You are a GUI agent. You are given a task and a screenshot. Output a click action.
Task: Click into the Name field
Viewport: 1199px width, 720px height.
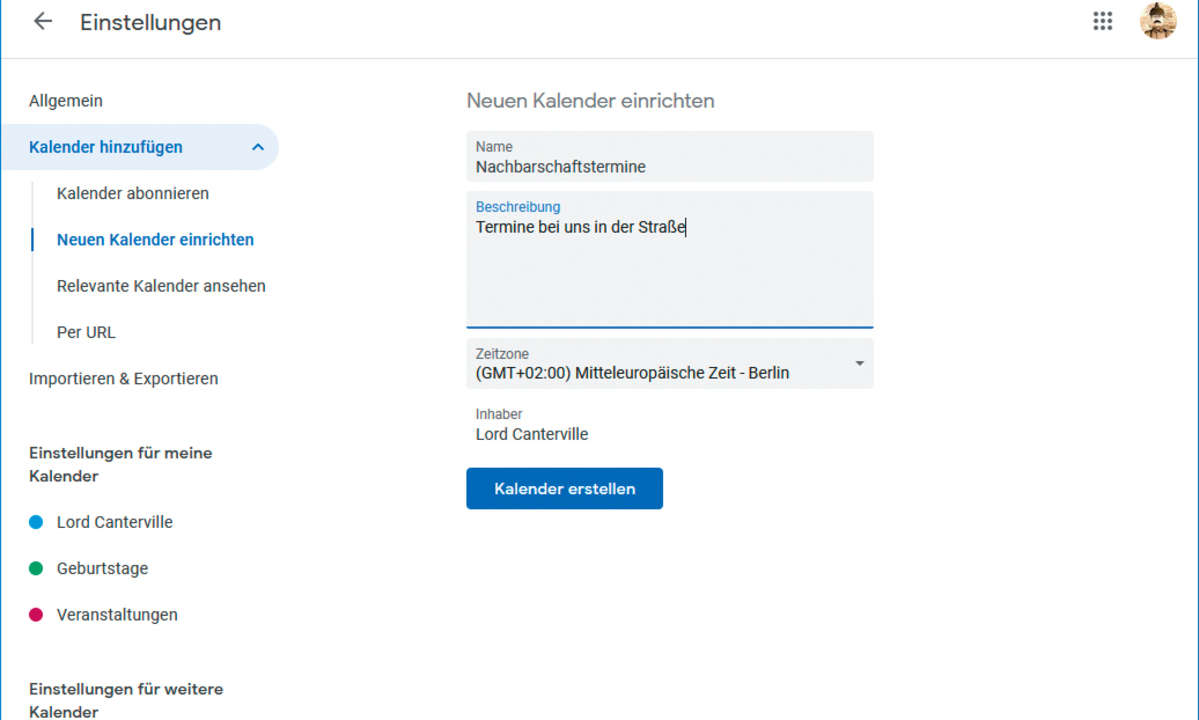pos(670,157)
